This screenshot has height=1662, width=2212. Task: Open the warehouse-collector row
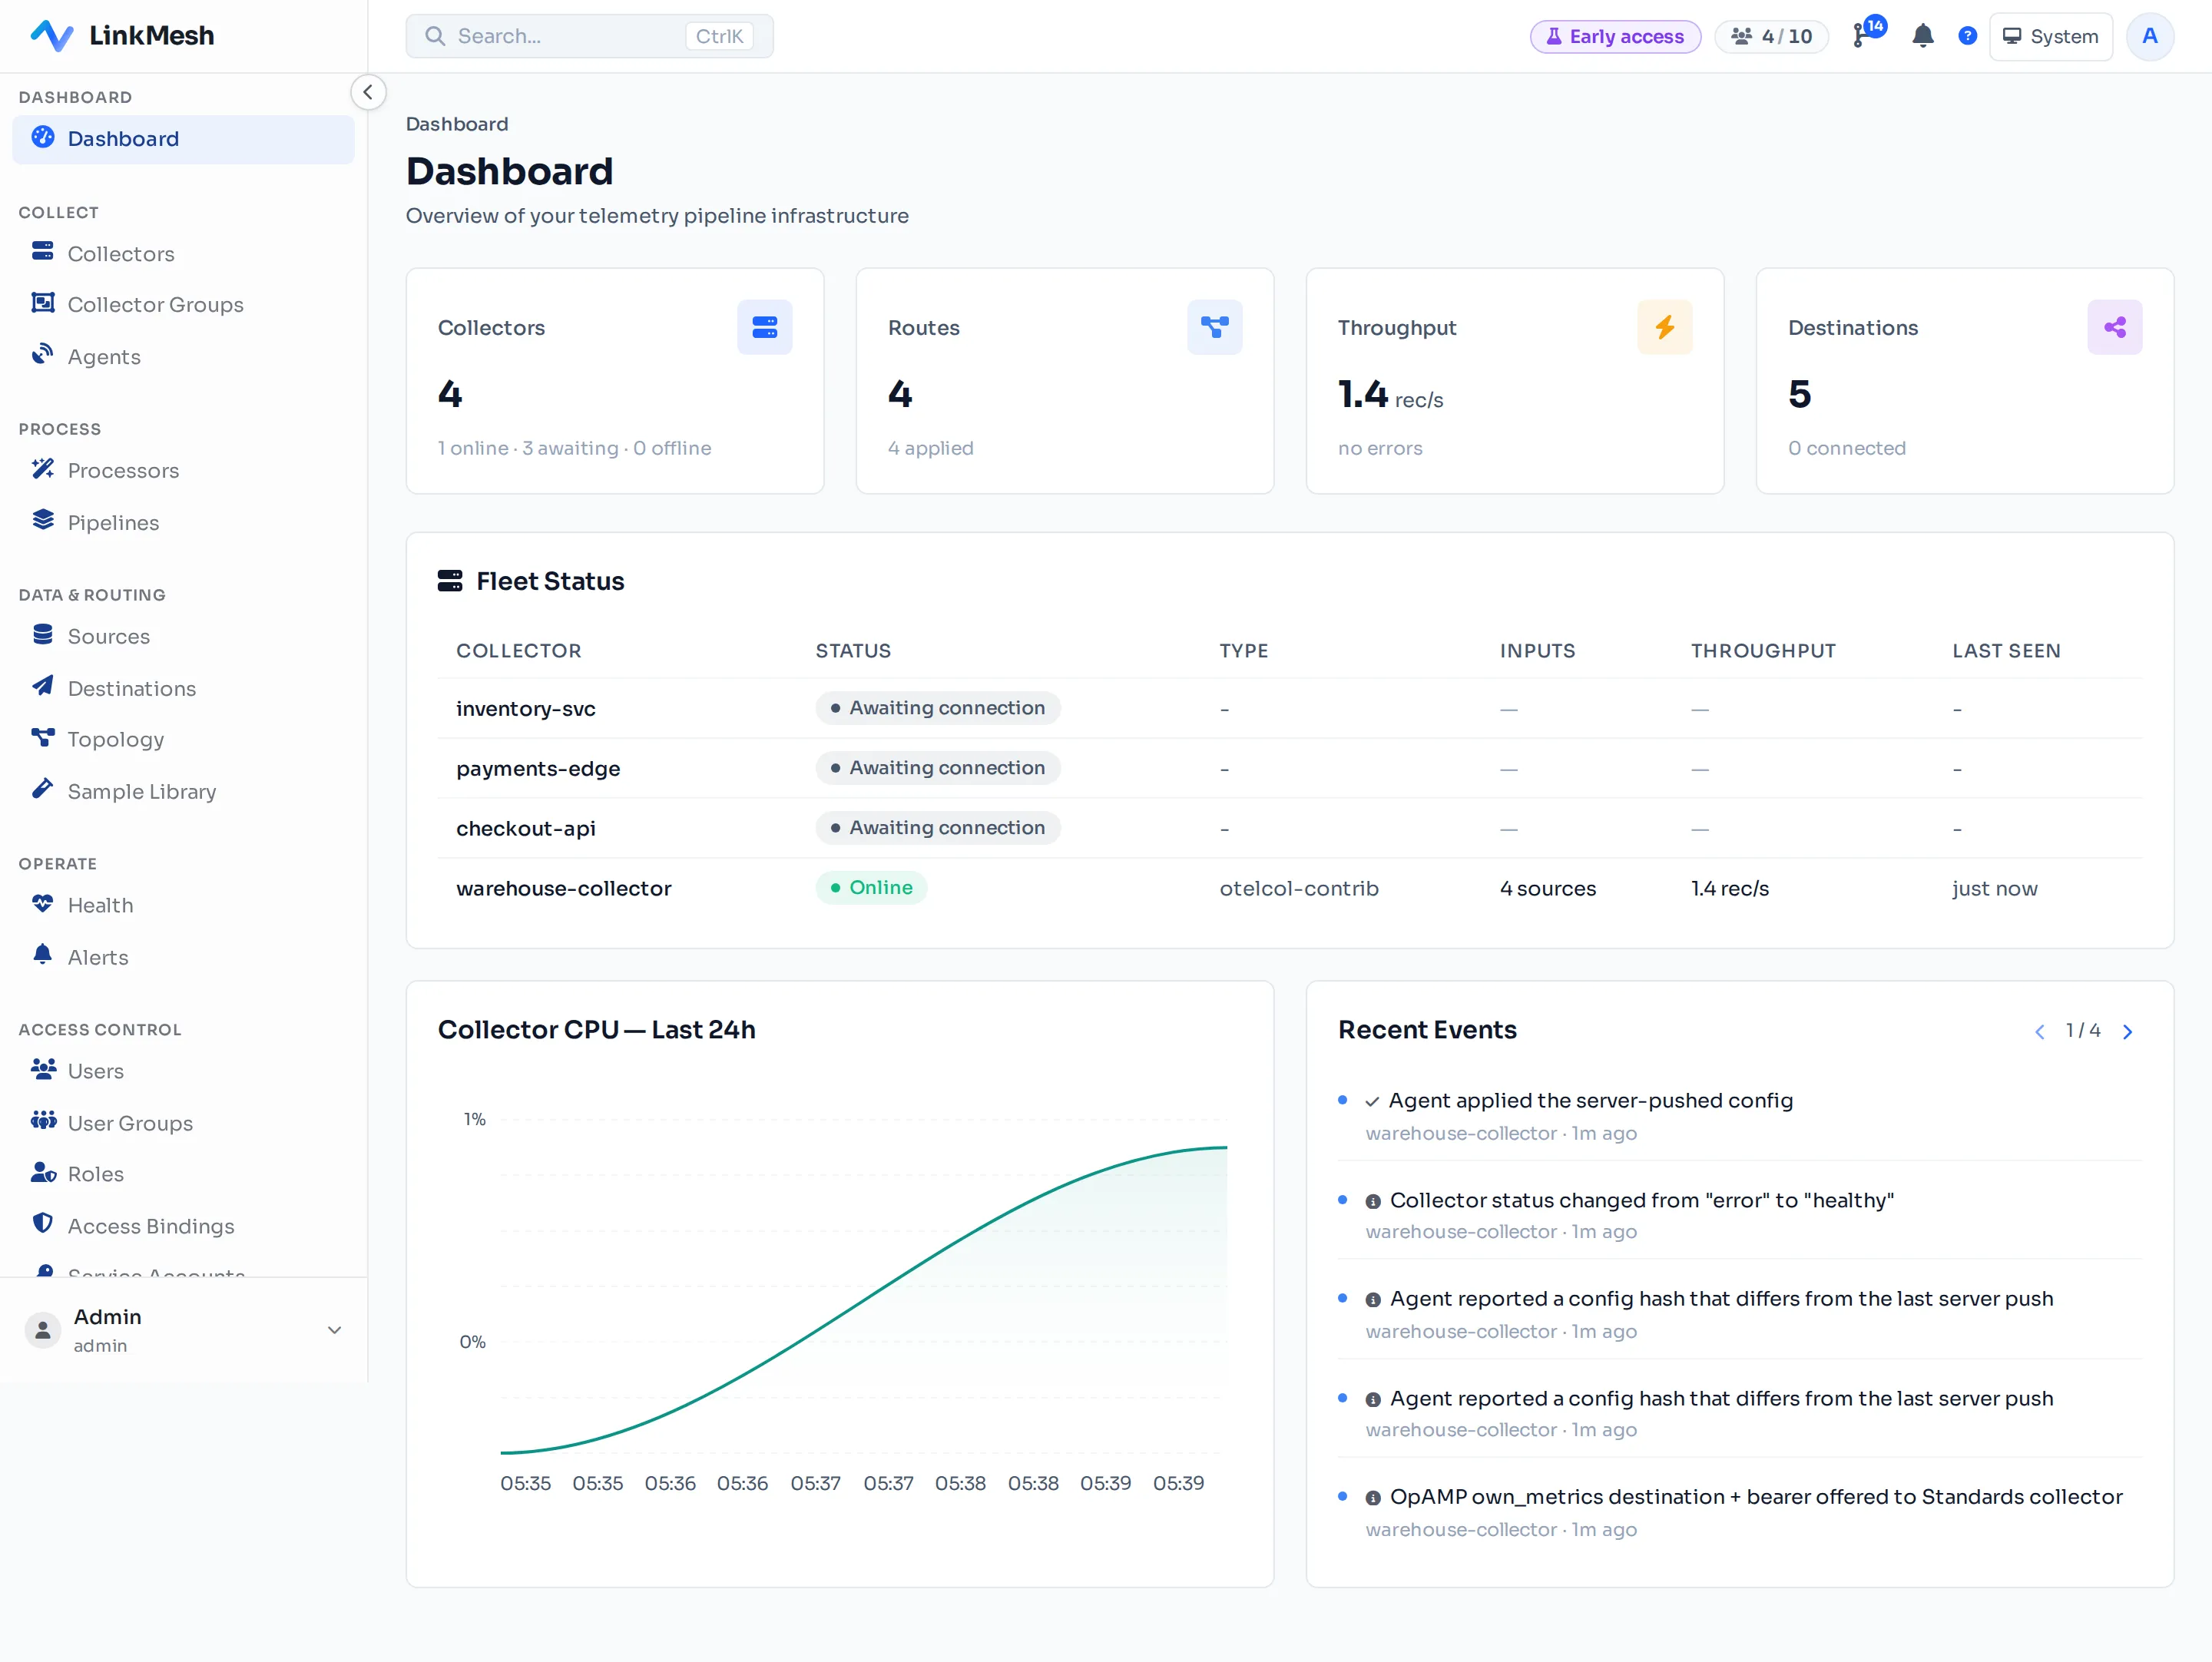click(x=1290, y=888)
